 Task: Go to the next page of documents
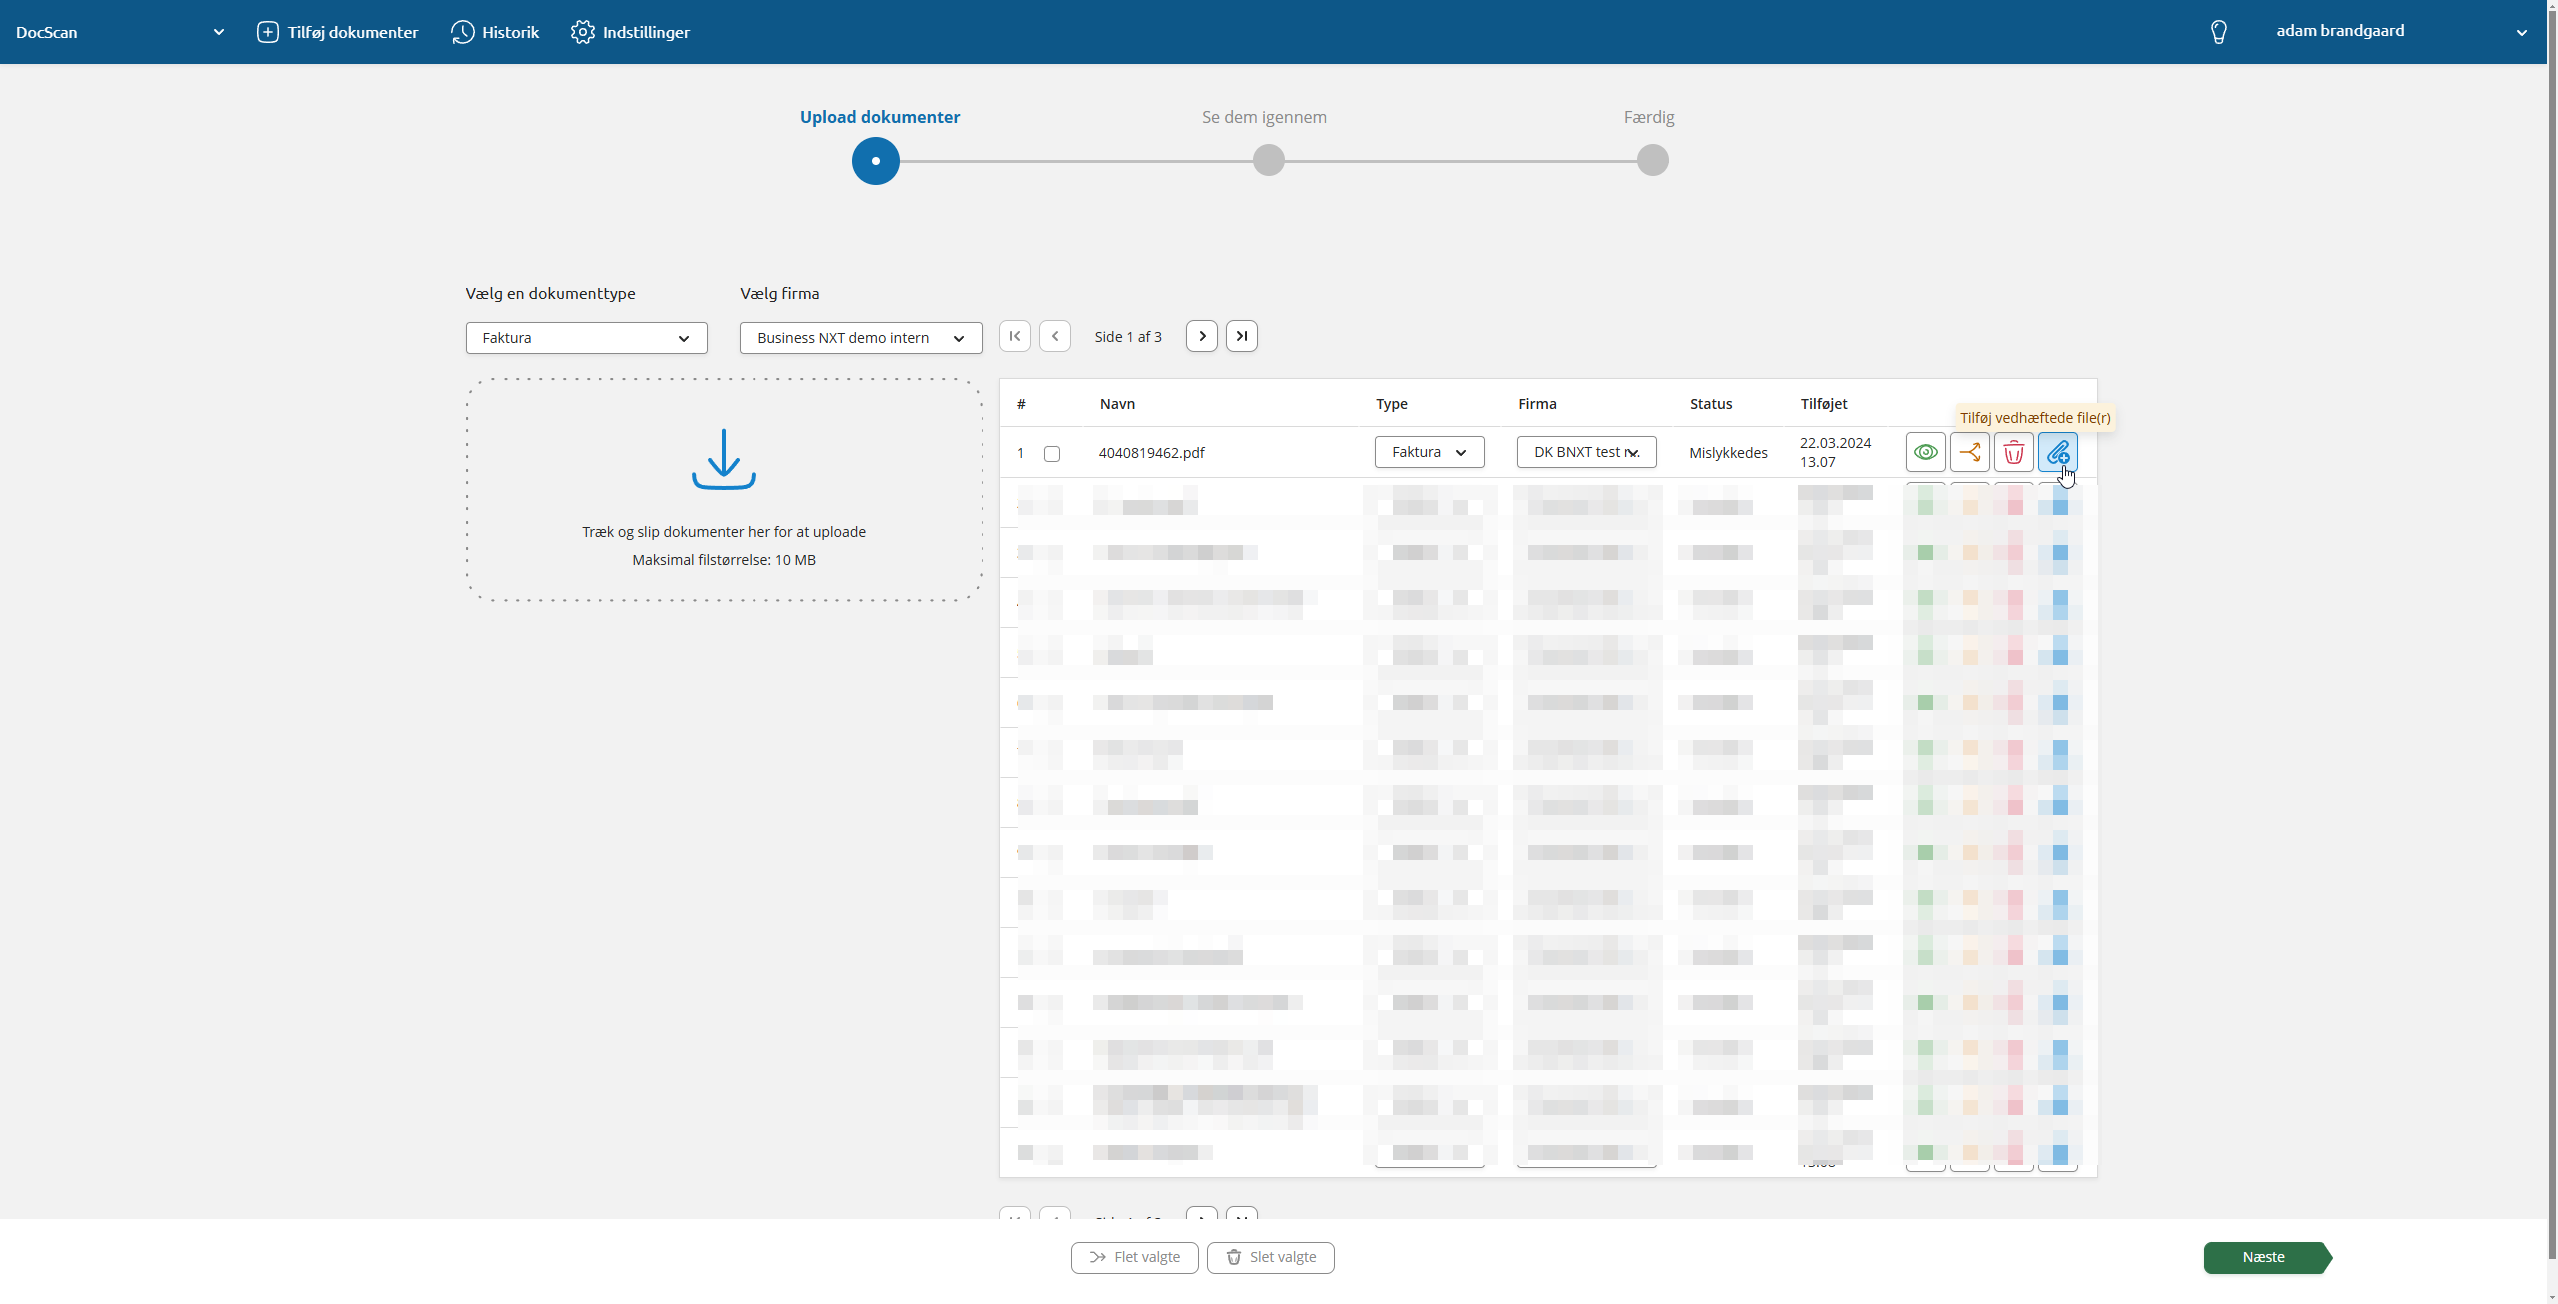[1201, 336]
